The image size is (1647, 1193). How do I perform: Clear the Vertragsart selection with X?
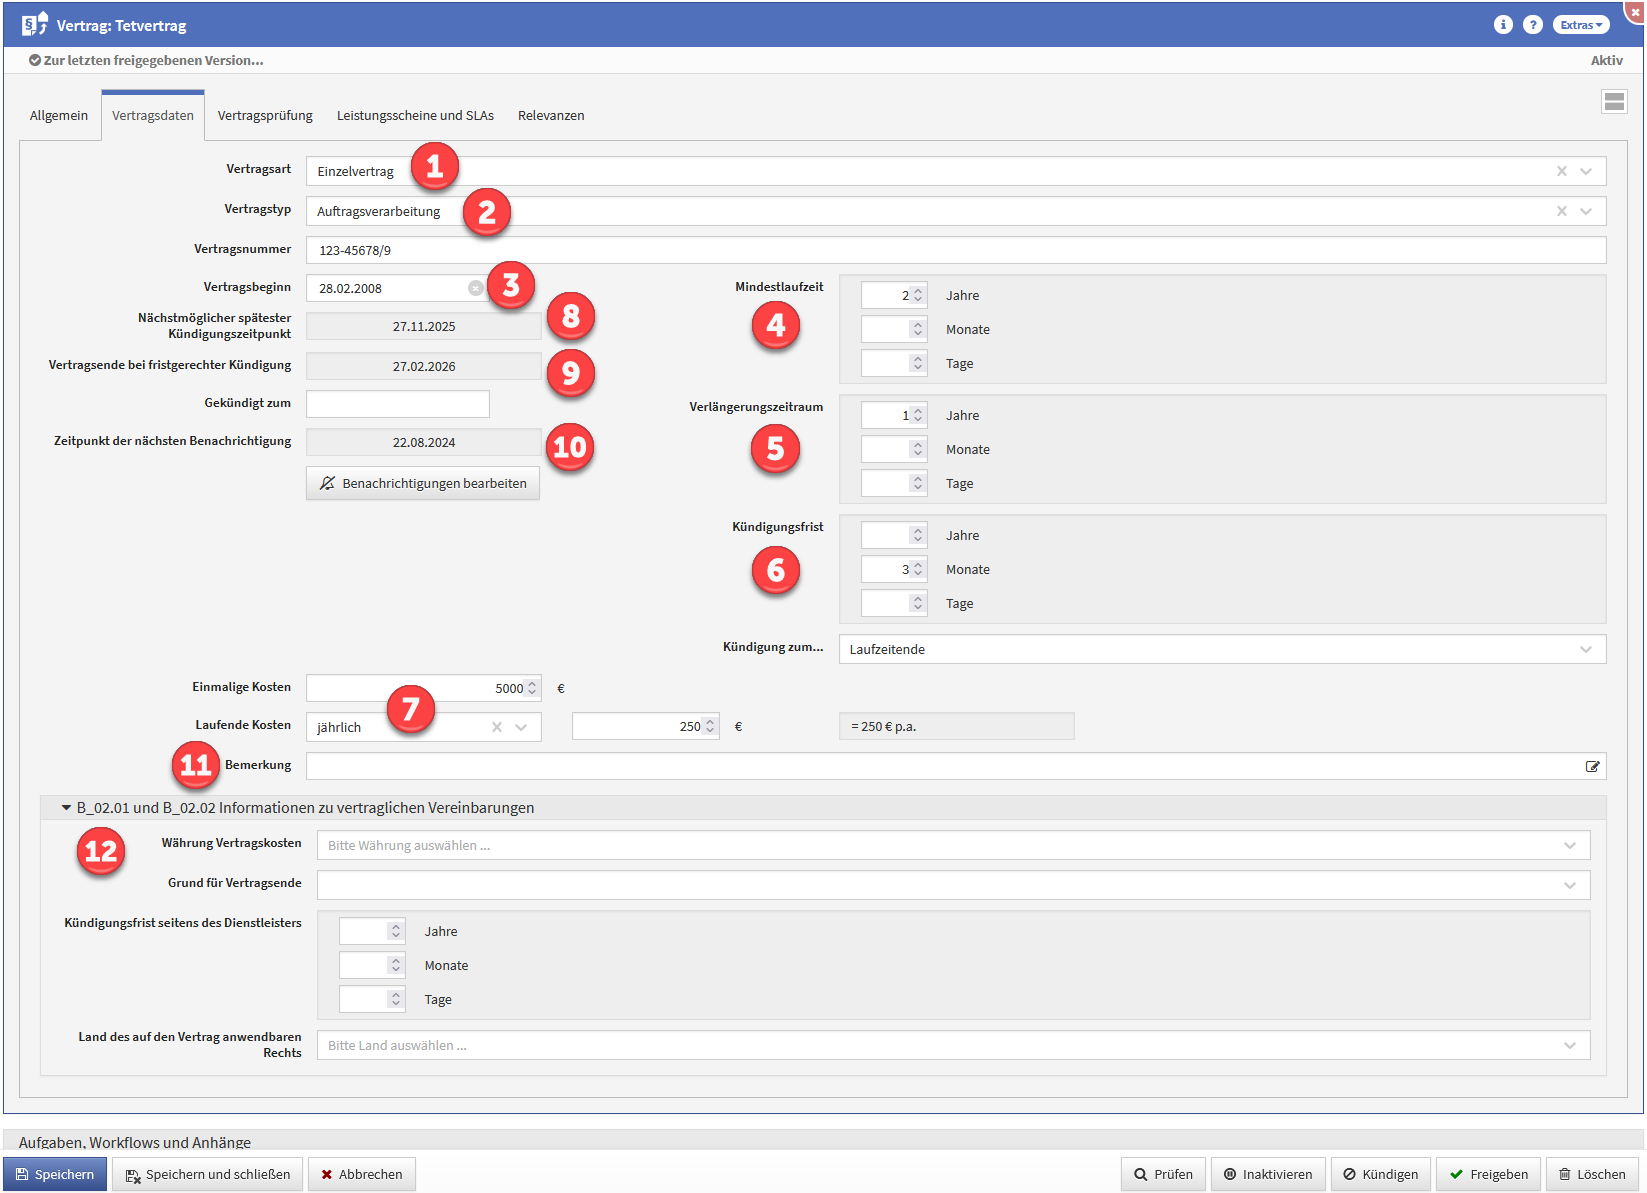click(x=1561, y=171)
